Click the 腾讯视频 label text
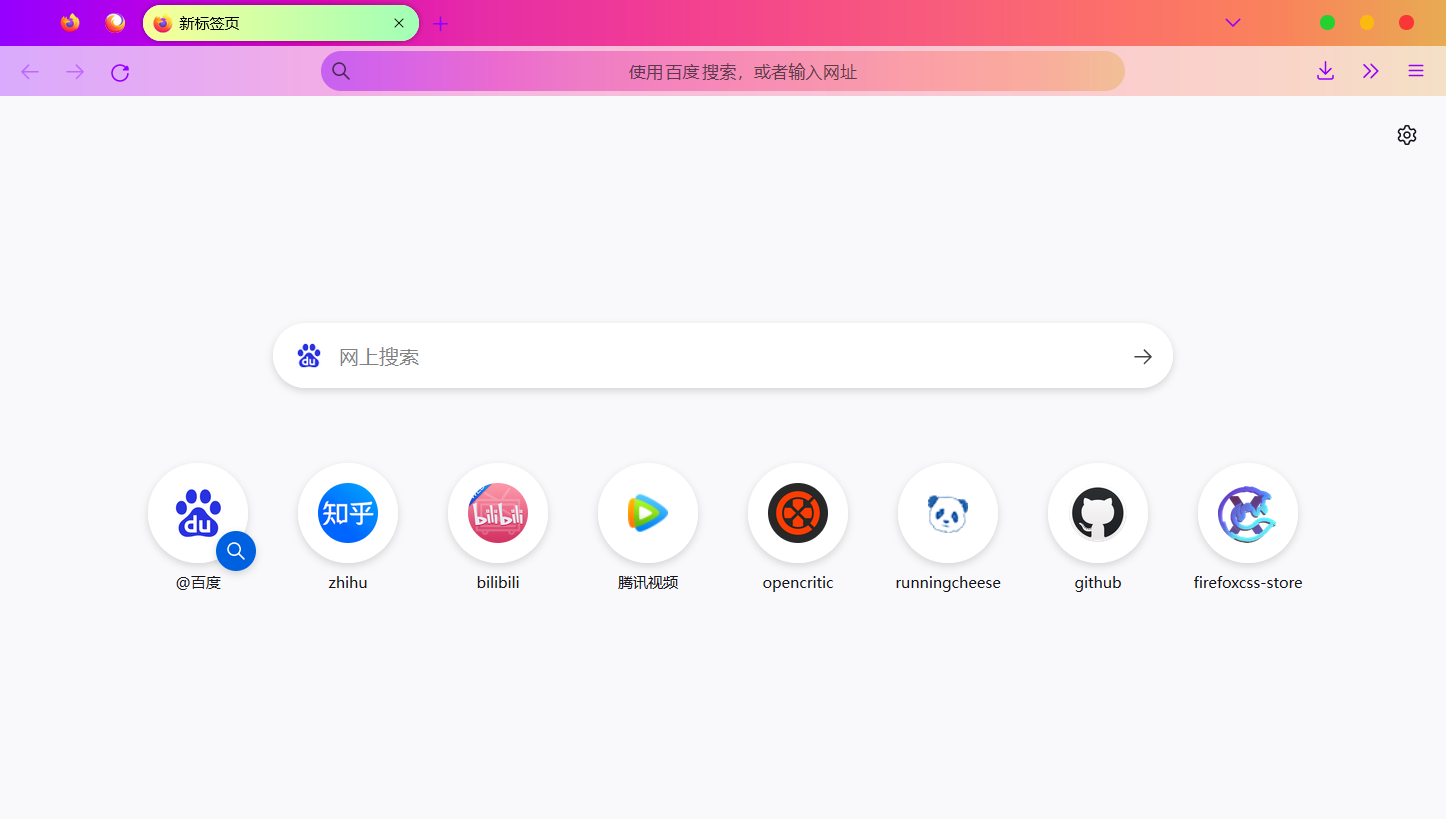 pos(648,583)
